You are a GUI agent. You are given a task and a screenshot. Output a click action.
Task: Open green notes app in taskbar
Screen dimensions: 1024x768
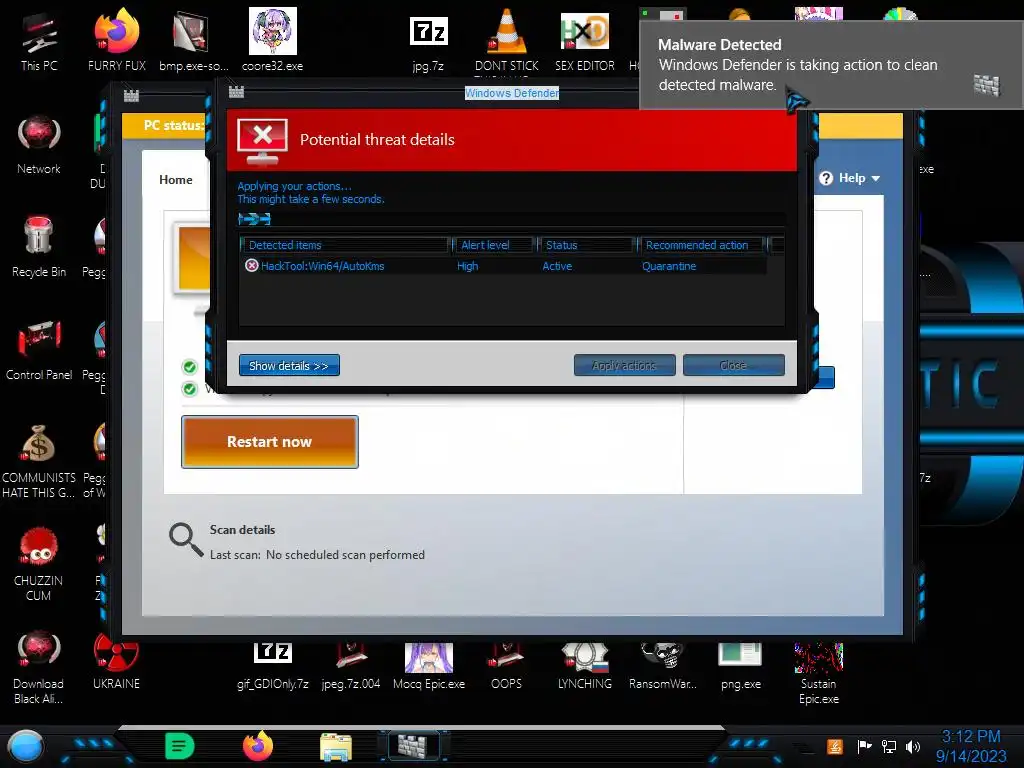180,746
